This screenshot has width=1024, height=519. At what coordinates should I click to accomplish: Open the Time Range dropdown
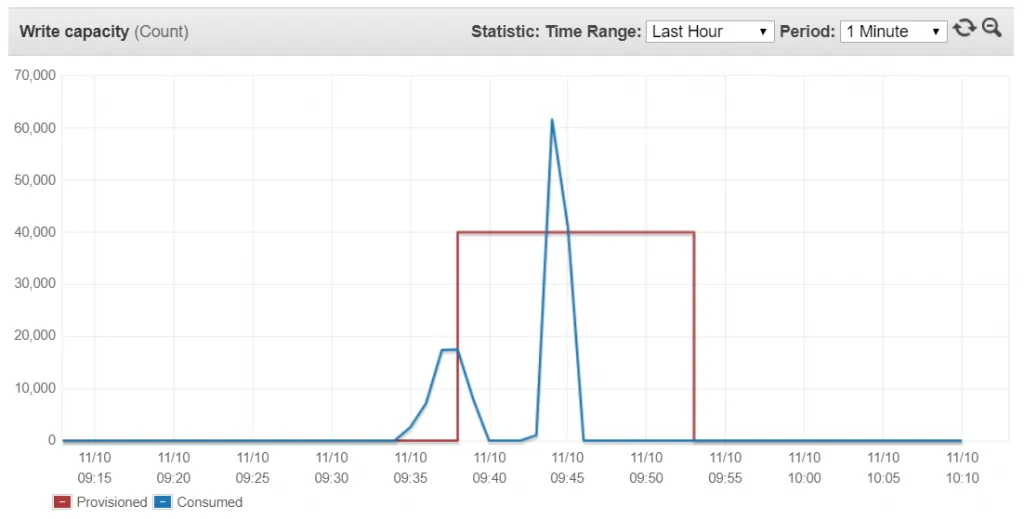pos(710,32)
